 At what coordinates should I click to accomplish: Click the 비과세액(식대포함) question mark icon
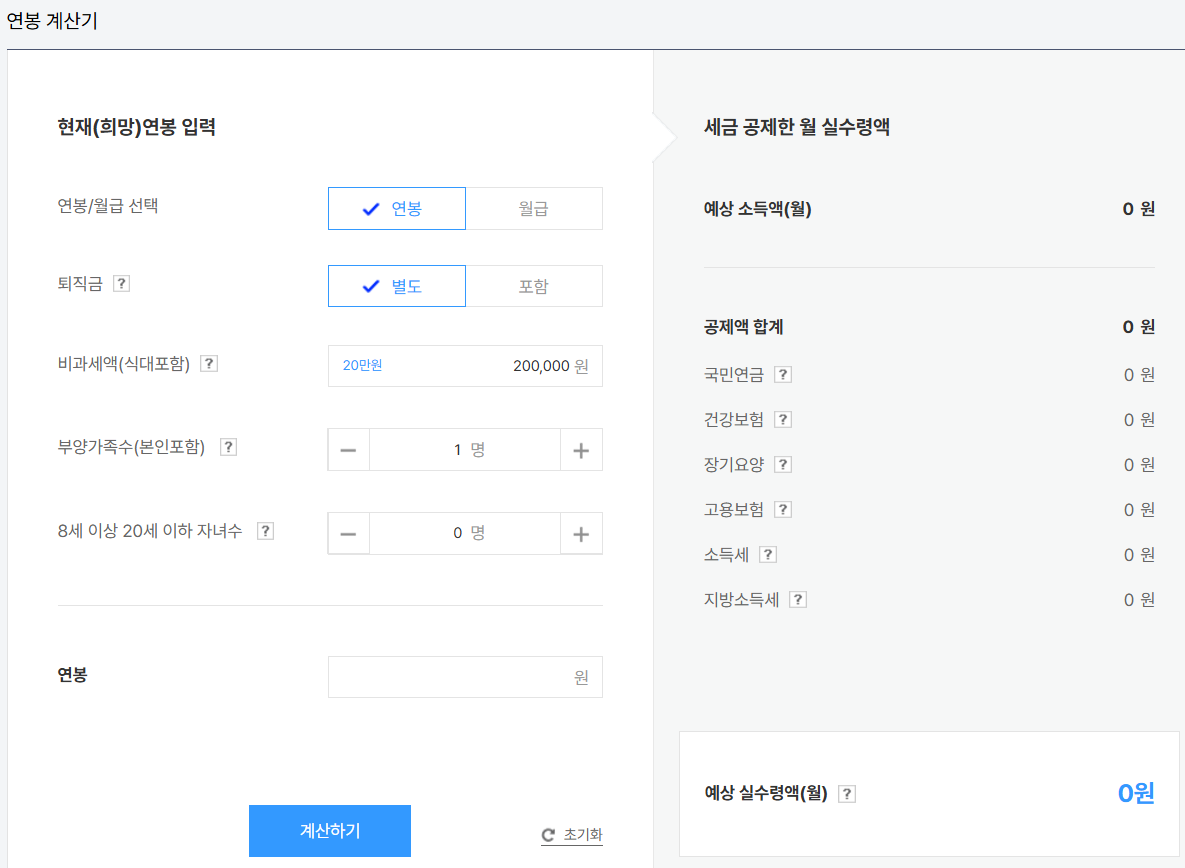[208, 363]
